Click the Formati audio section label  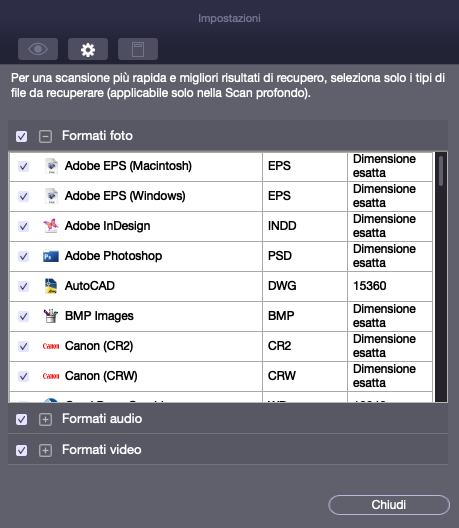[x=102, y=419]
